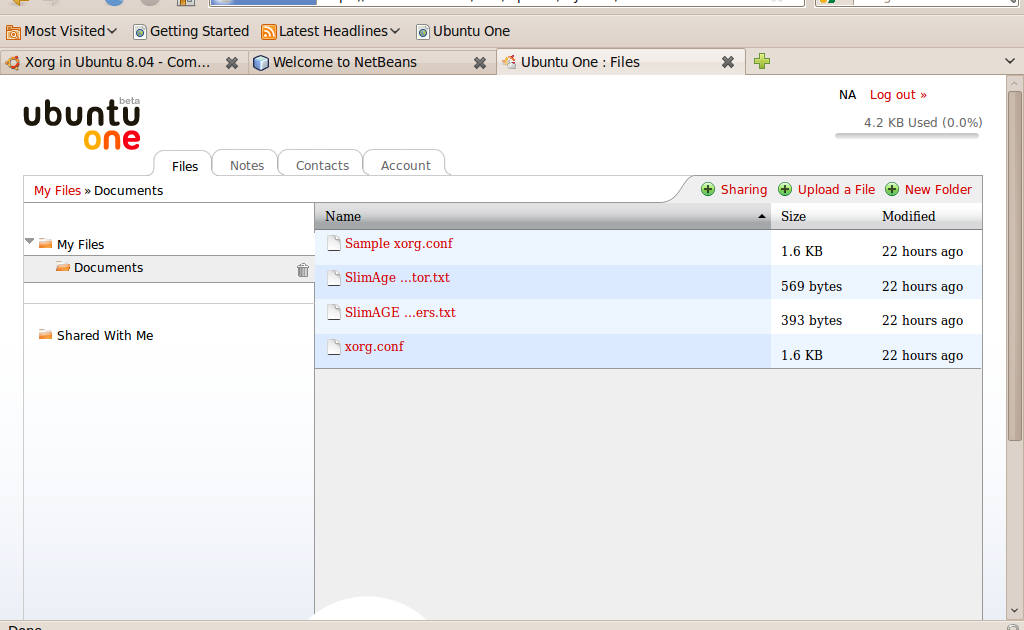Click the Documents breadcrumb text
The width and height of the screenshot is (1024, 630).
pyautogui.click(x=129, y=191)
